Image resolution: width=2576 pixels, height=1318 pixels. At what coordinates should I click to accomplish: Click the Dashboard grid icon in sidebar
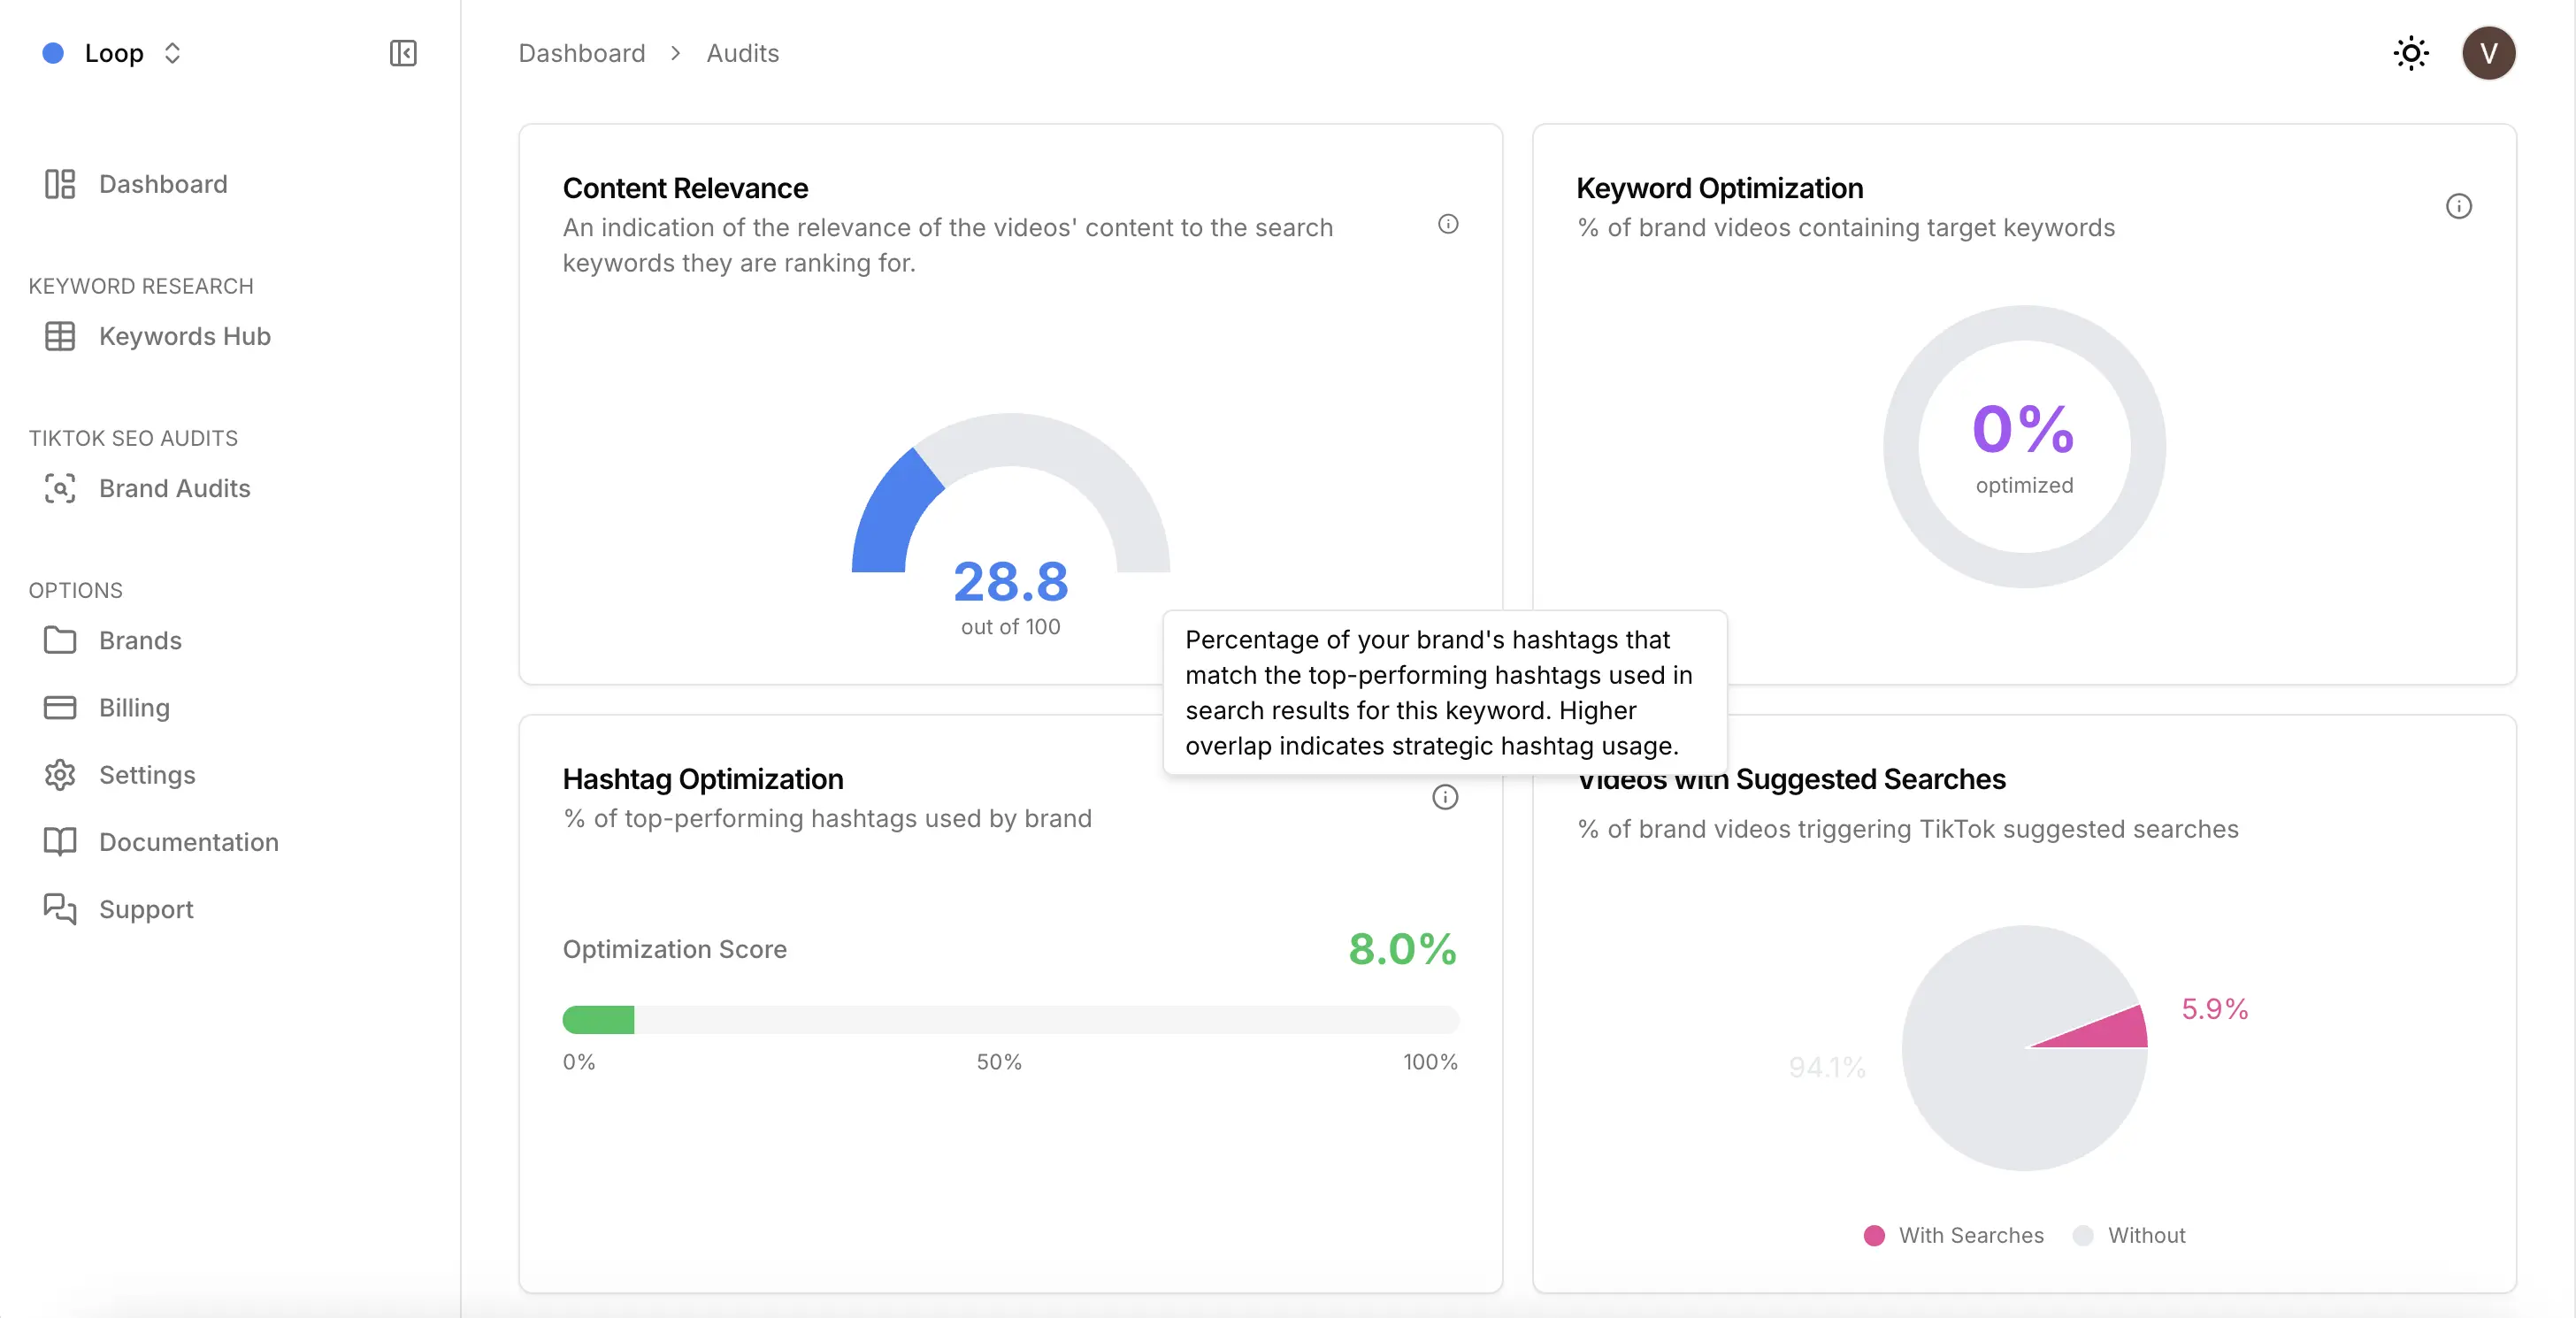pyautogui.click(x=60, y=184)
